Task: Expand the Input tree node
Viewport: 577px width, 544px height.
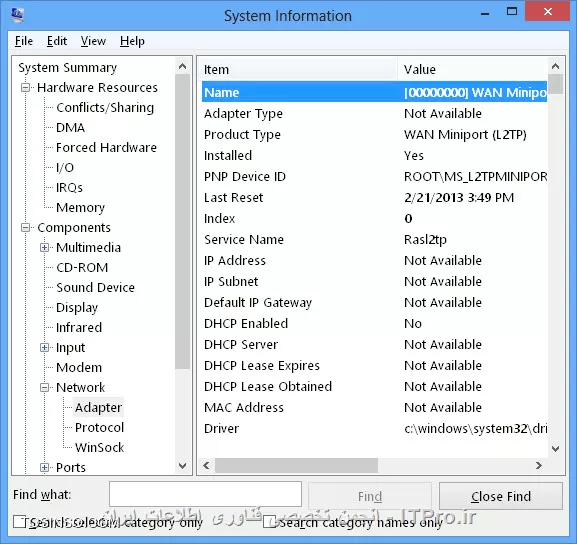Action: (x=44, y=347)
